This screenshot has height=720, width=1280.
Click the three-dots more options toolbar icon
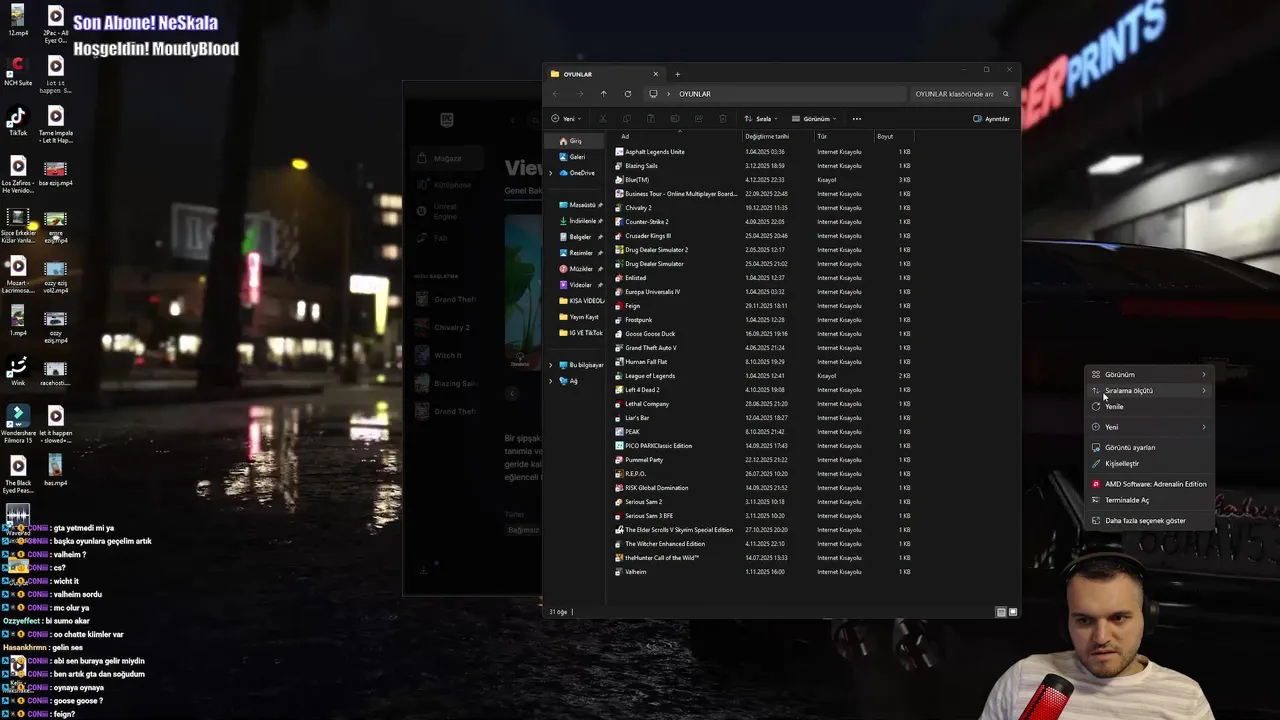pyautogui.click(x=857, y=119)
